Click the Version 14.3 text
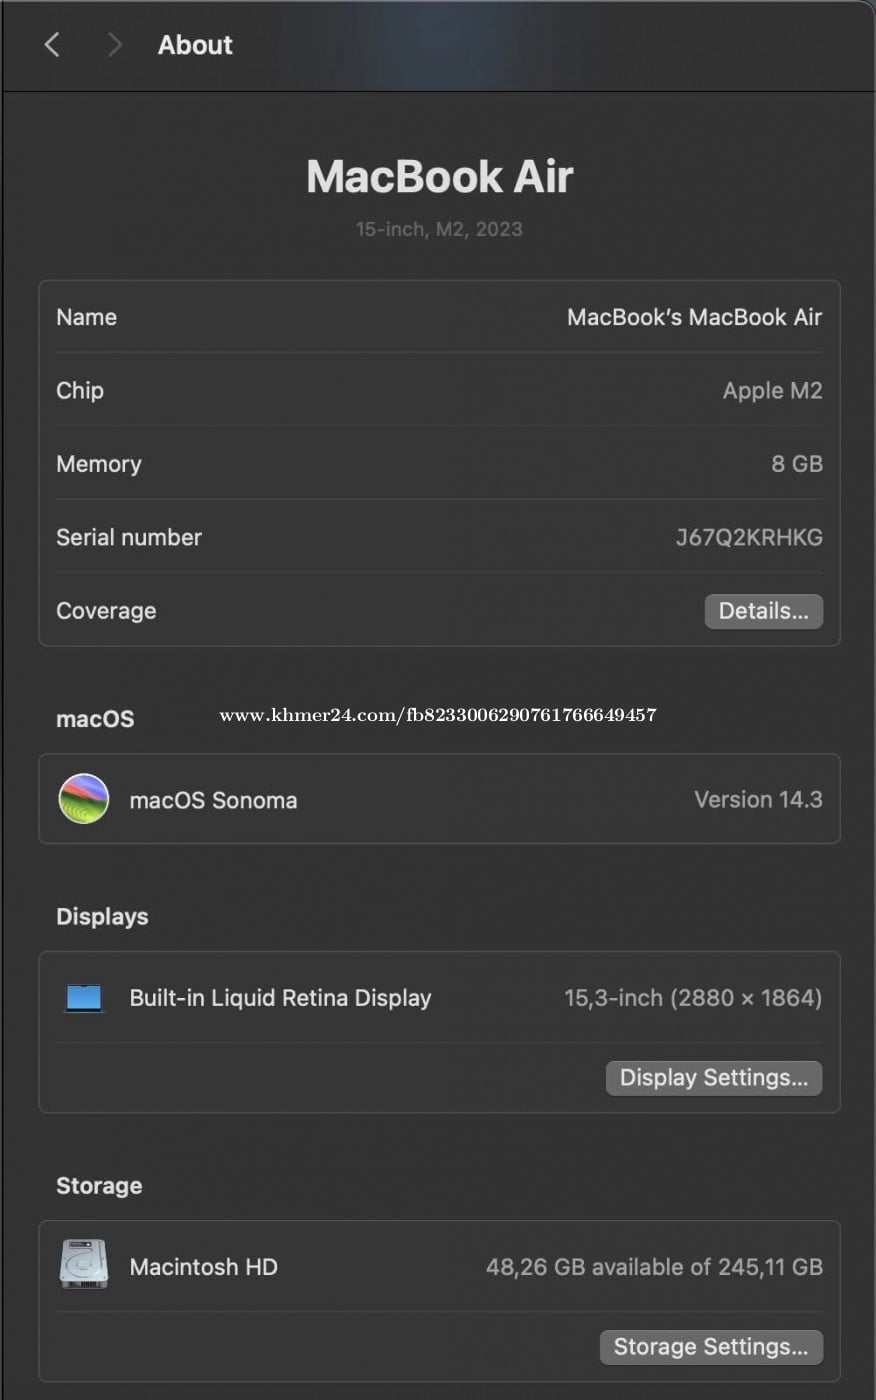 tap(758, 800)
